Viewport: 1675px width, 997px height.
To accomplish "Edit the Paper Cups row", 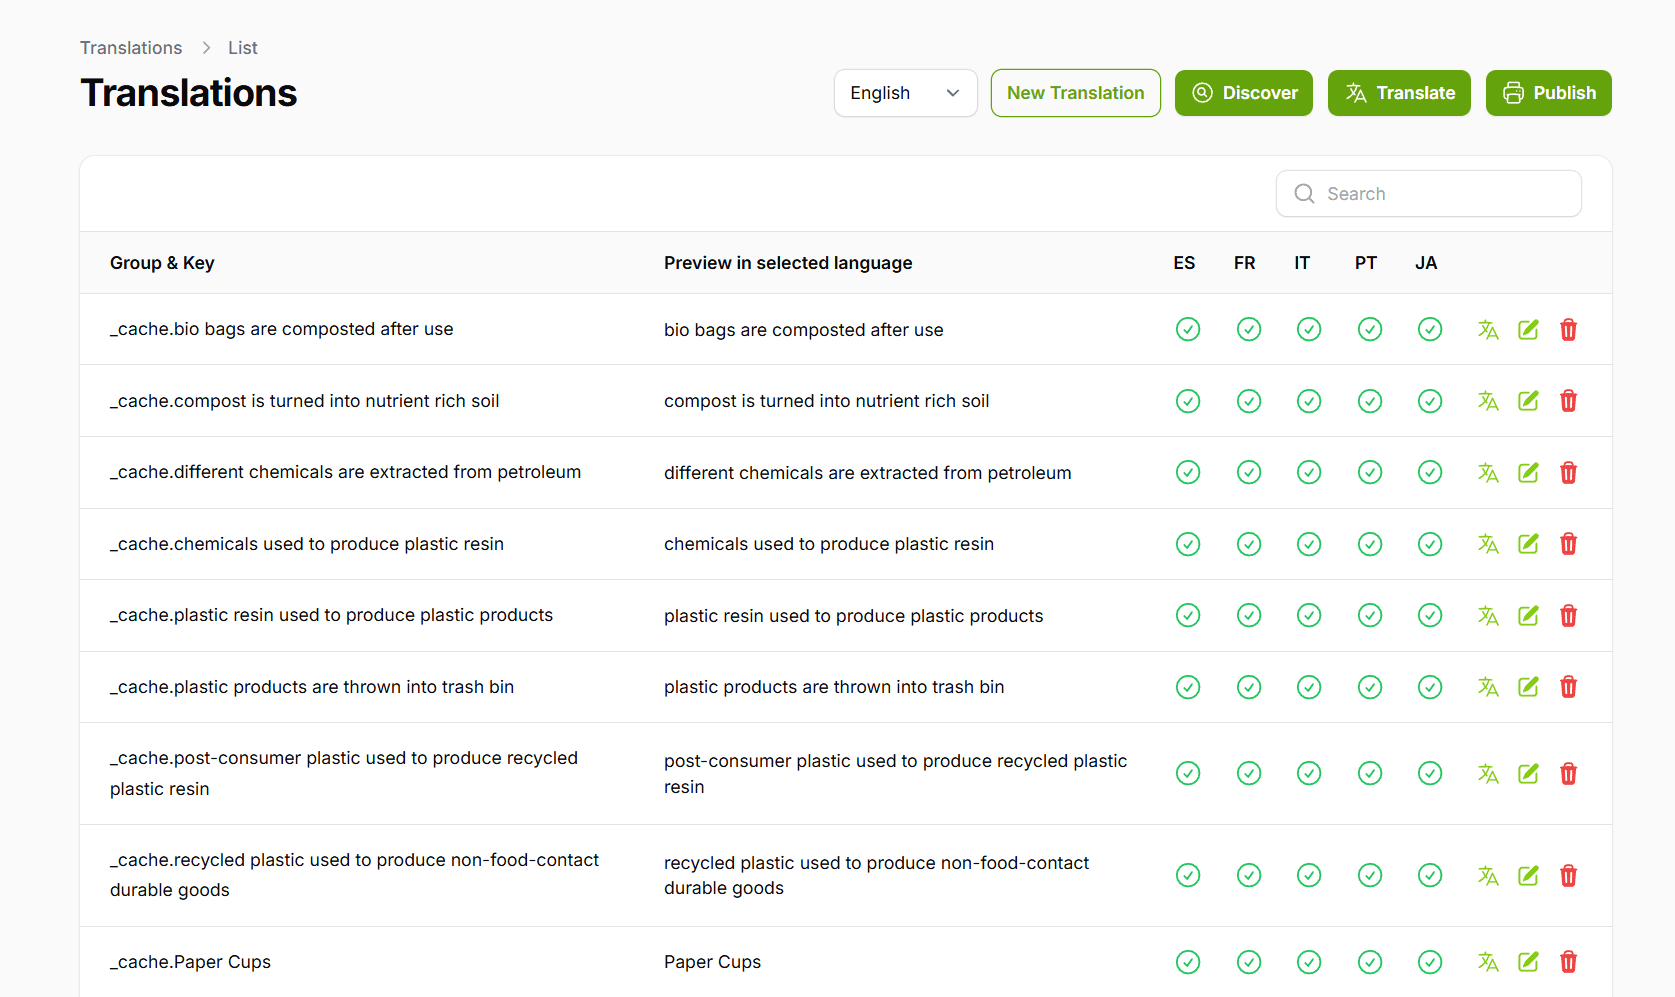I will pyautogui.click(x=1528, y=962).
